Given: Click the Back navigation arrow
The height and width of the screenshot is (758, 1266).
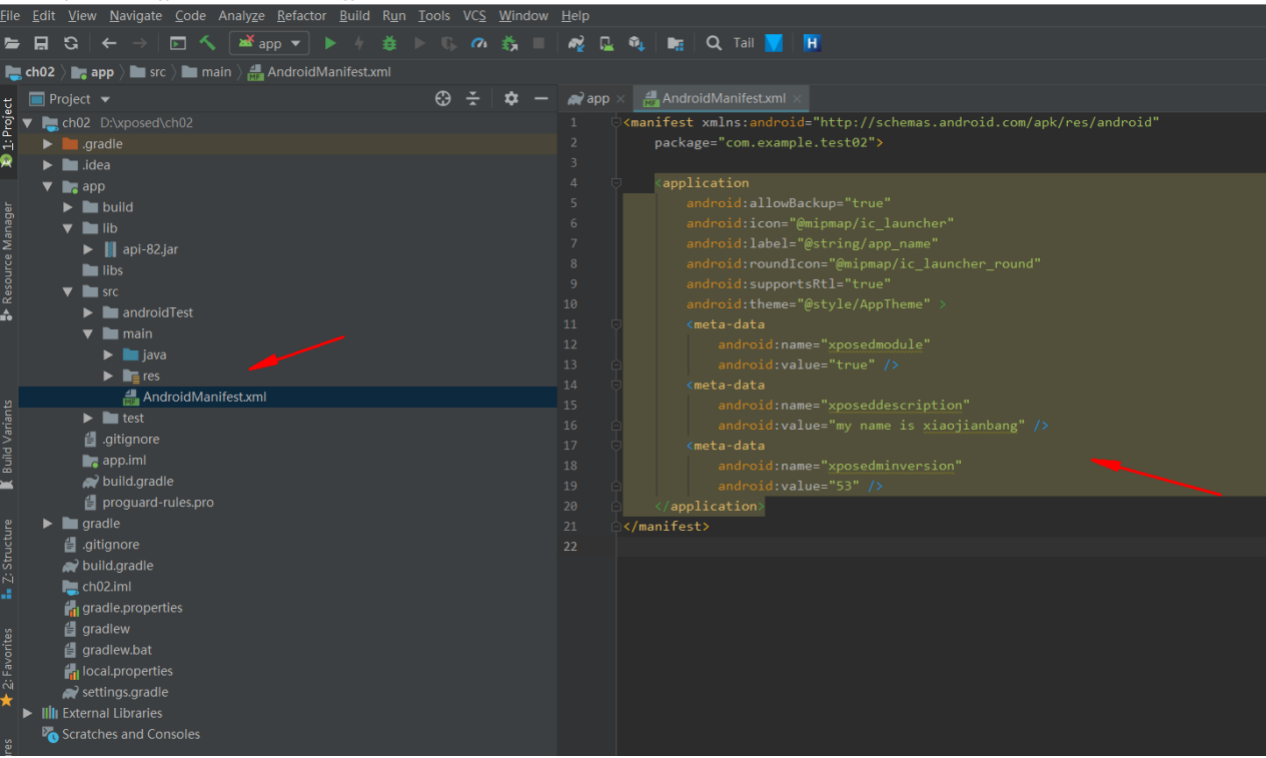Looking at the screenshot, I should click(x=109, y=43).
